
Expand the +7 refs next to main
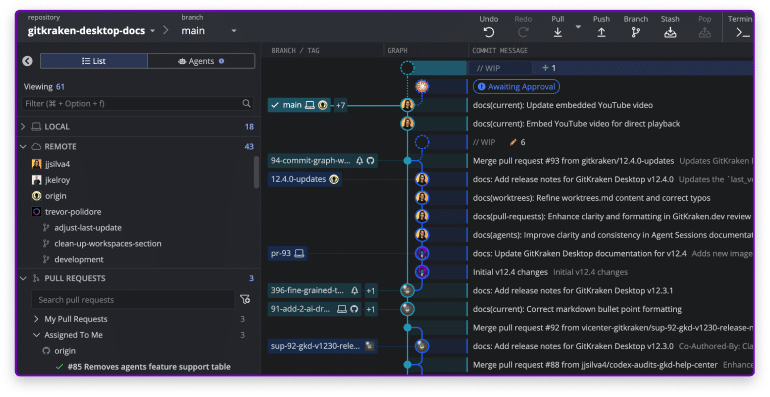coord(340,105)
